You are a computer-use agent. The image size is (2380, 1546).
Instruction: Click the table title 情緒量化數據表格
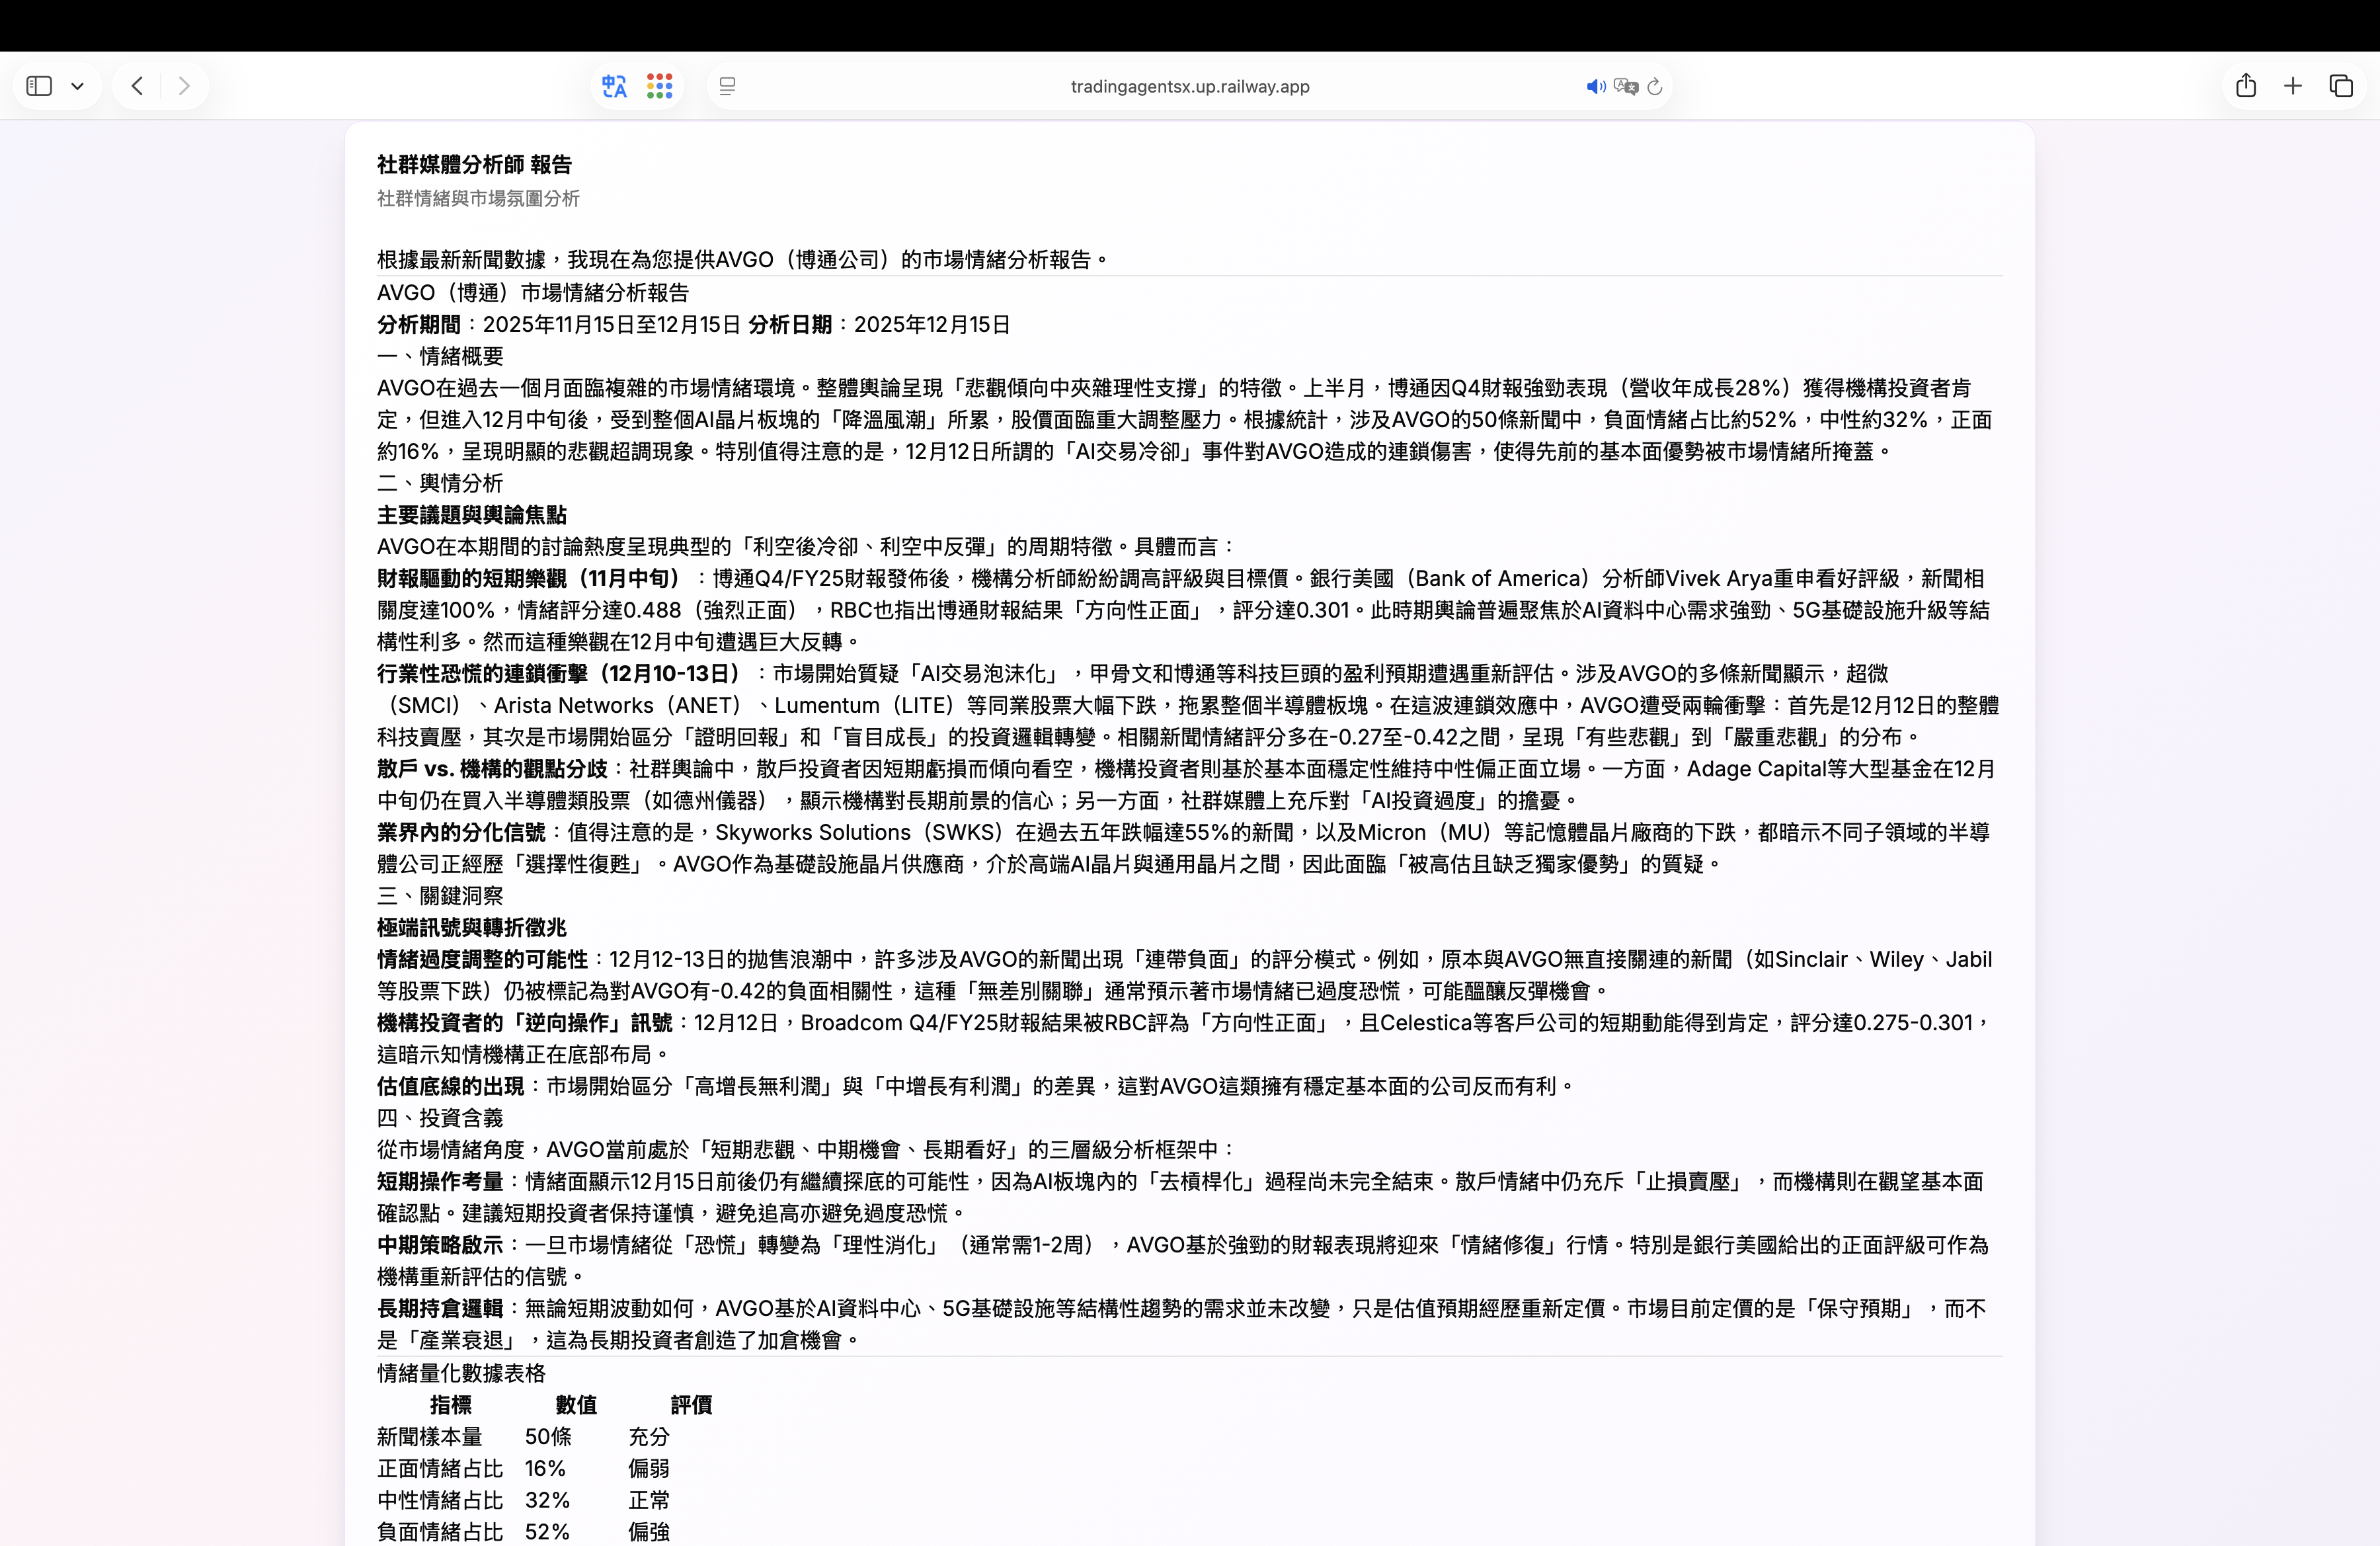[x=461, y=1373]
